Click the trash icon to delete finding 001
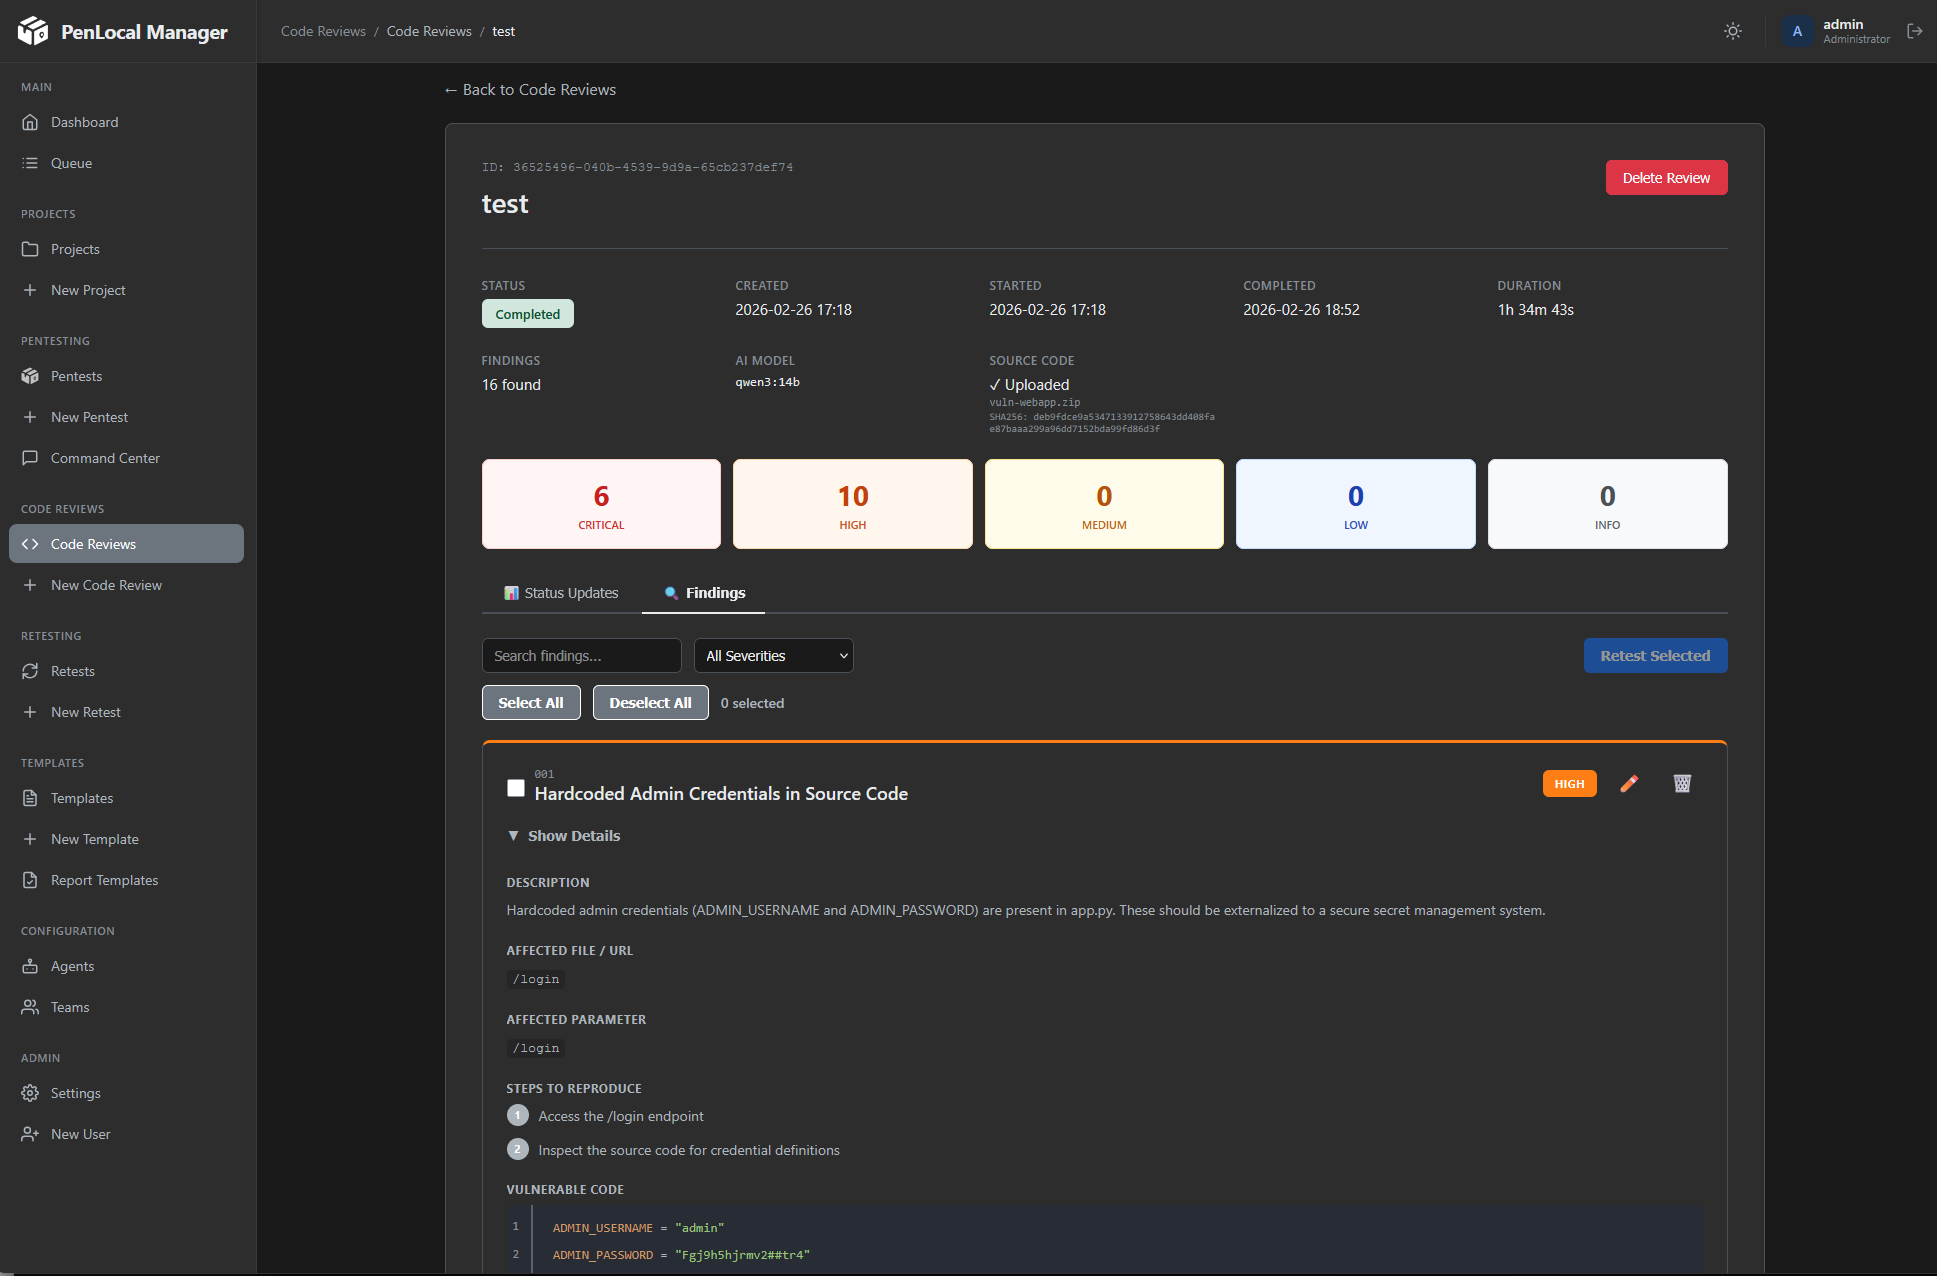Viewport: 1937px width, 1276px height. (x=1682, y=784)
